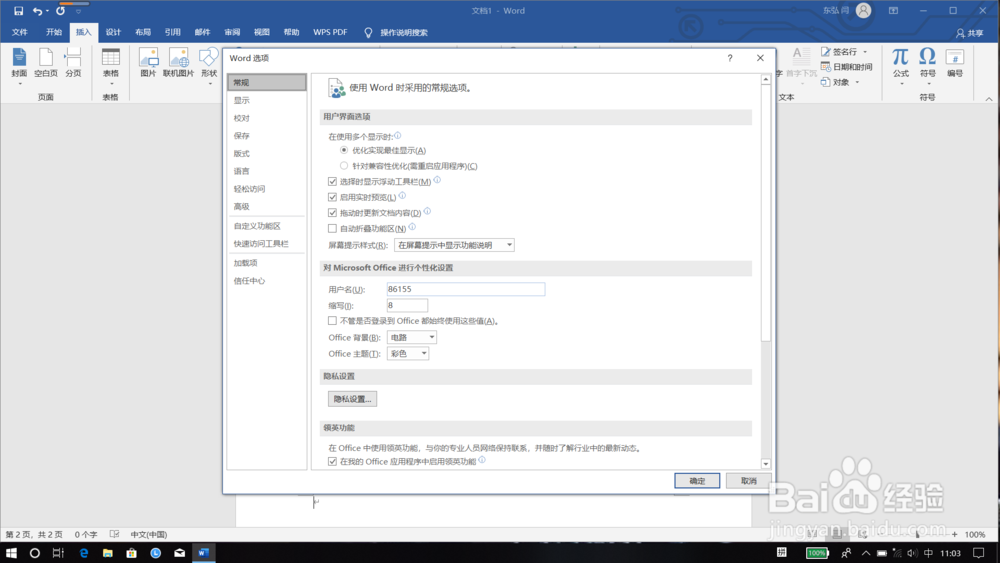Toggle 在我的 Office 应用程序中启用领英功能 checkbox
Screen dimensions: 1000x563
click(332, 462)
